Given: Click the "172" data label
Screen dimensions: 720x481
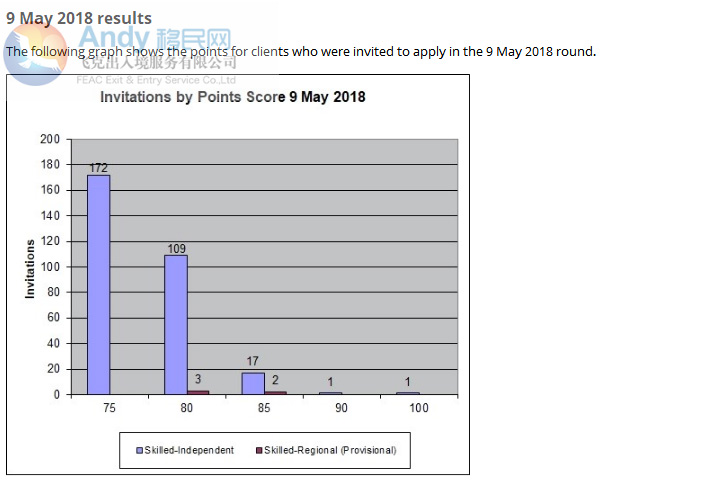Looking at the screenshot, I should click(98, 168).
